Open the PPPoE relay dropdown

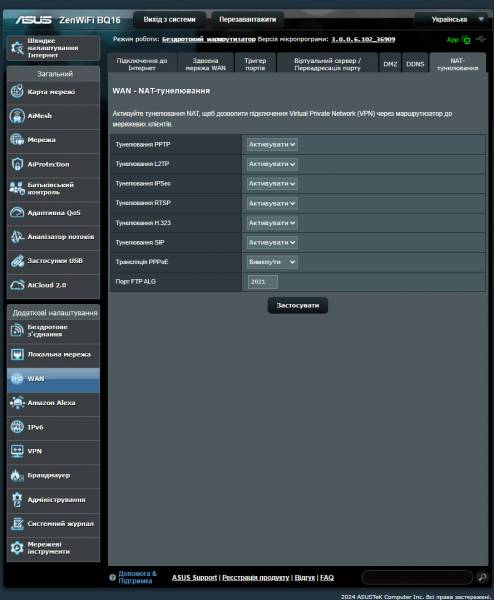coord(272,262)
